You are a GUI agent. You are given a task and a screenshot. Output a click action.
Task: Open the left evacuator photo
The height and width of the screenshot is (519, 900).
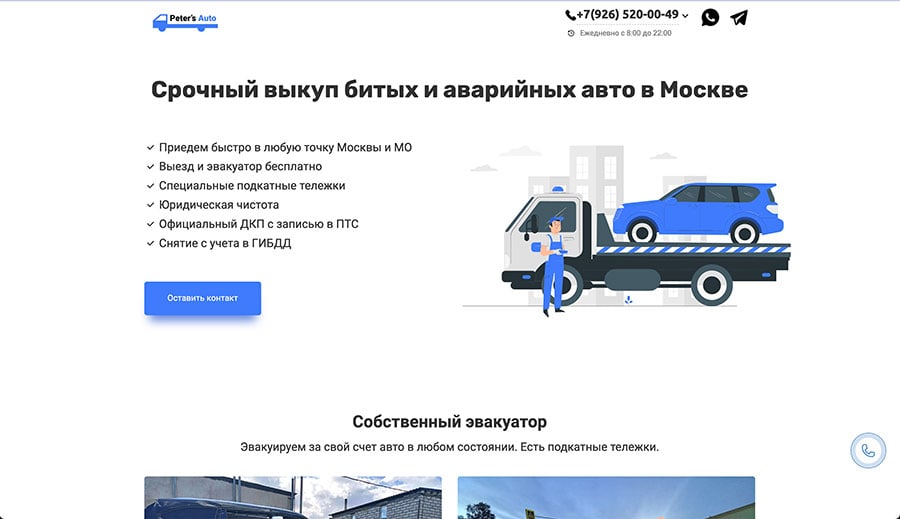pyautogui.click(x=293, y=497)
